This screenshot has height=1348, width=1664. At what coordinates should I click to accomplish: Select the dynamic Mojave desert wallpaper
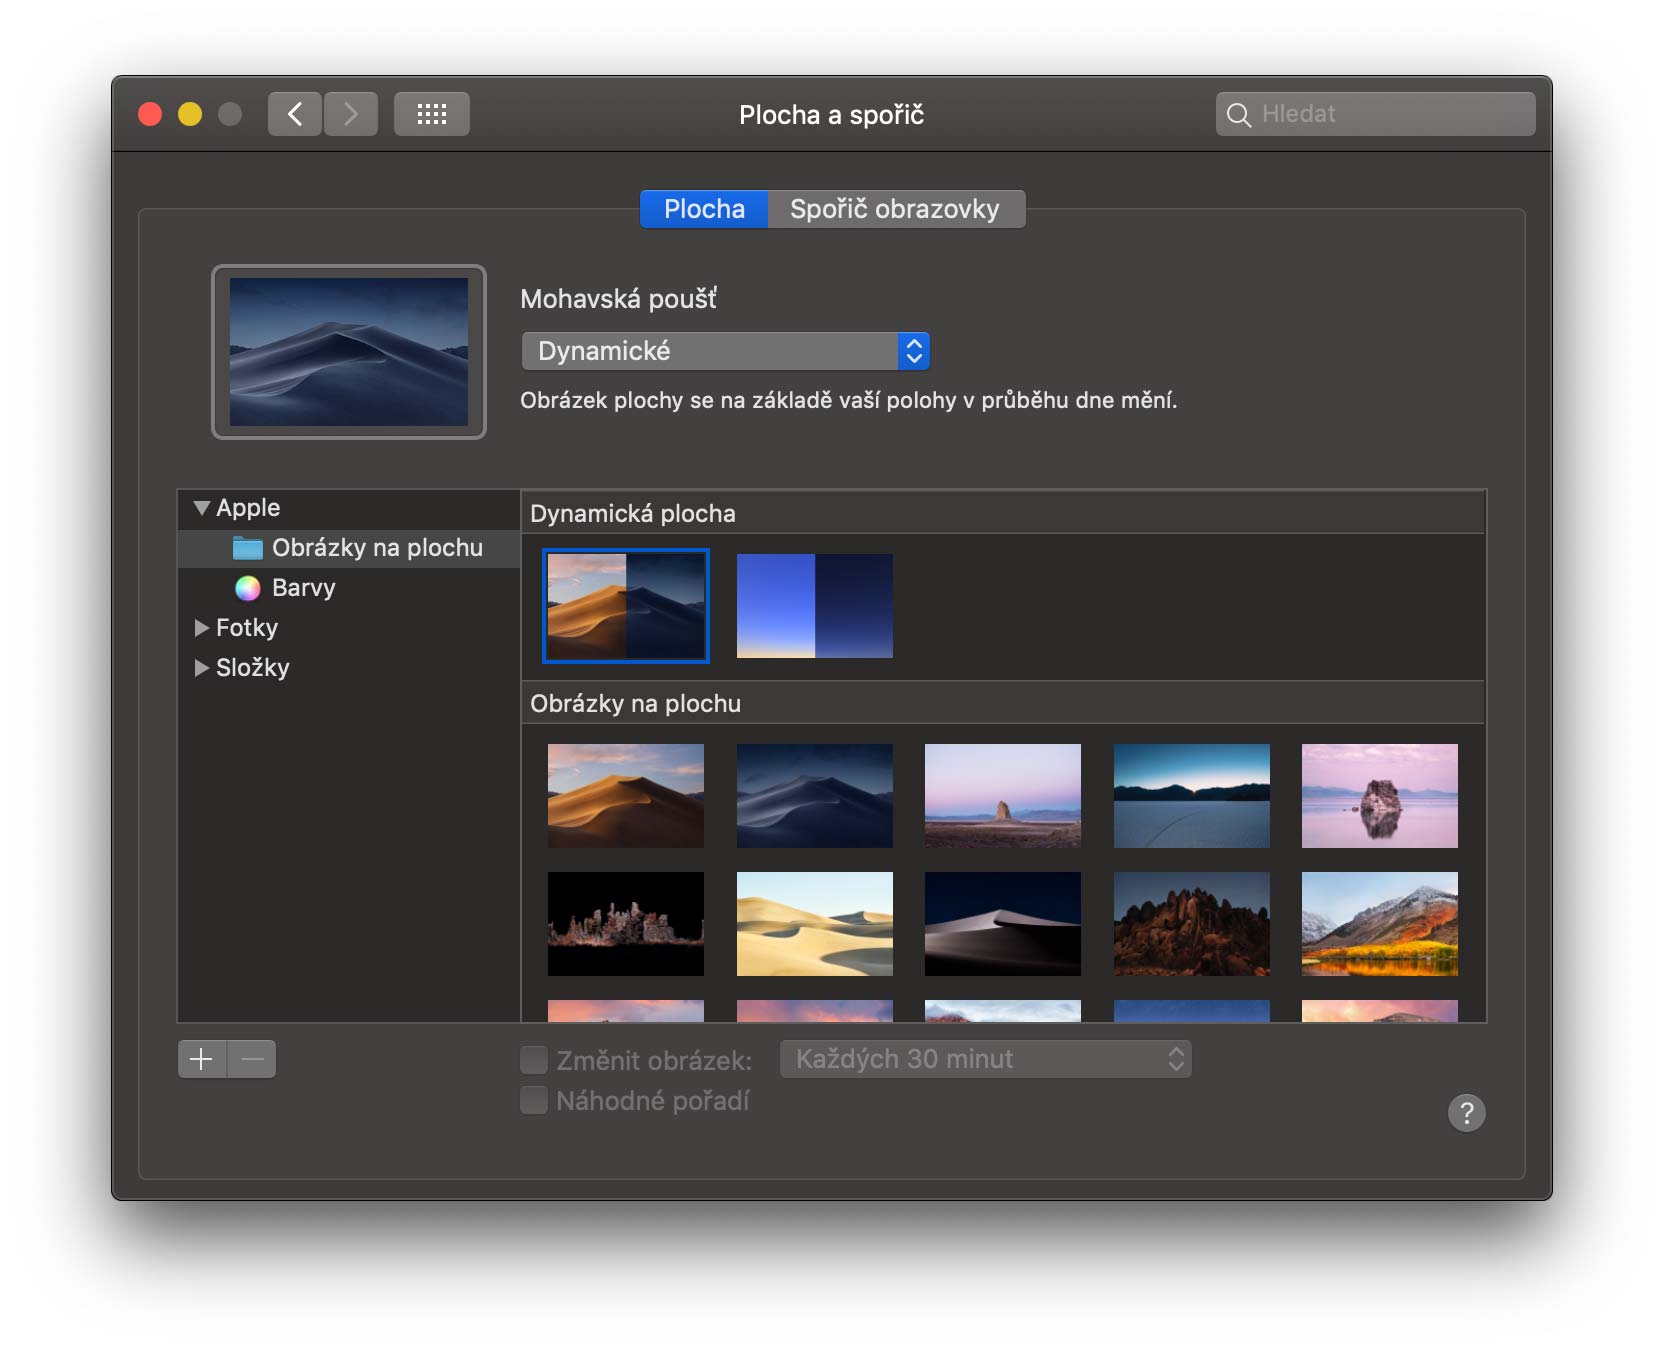(626, 606)
